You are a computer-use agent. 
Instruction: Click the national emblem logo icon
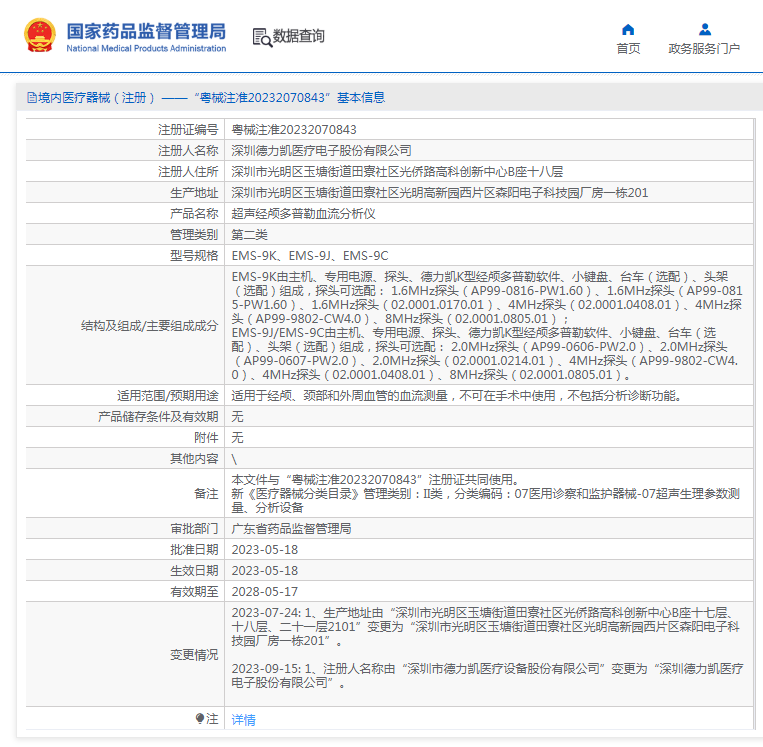click(x=40, y=35)
